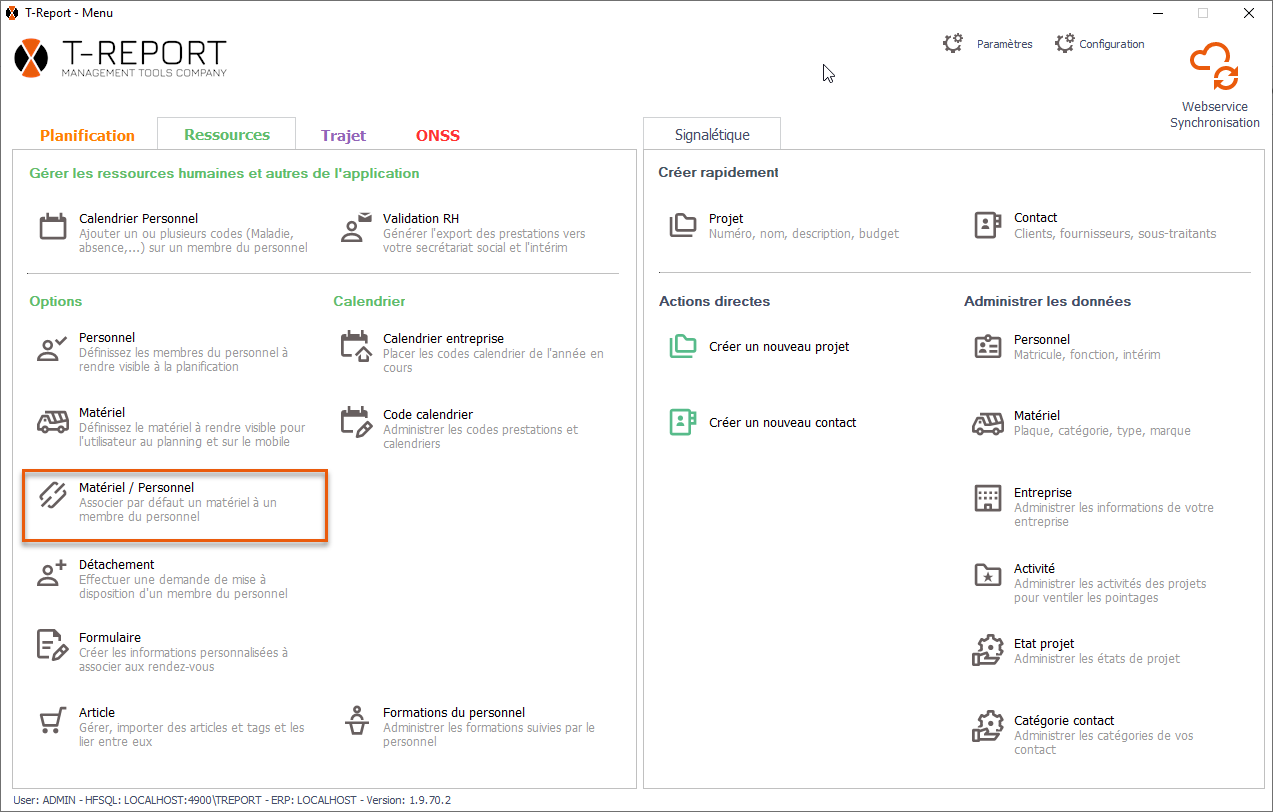Select the Signalétique tab

tap(712, 134)
